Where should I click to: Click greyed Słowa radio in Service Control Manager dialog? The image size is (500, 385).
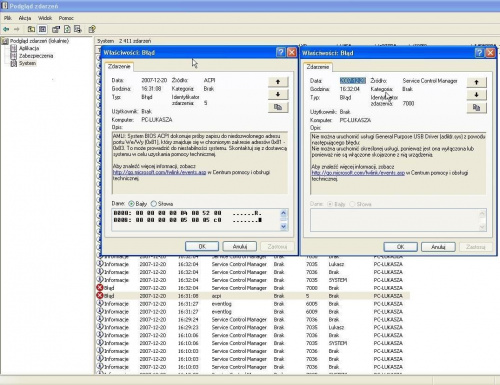tap(352, 204)
